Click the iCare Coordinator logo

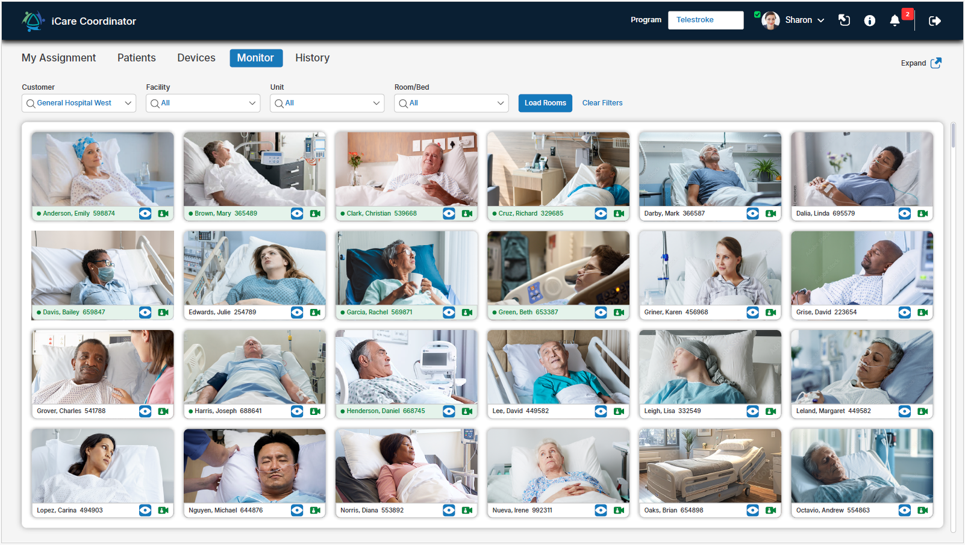click(33, 21)
